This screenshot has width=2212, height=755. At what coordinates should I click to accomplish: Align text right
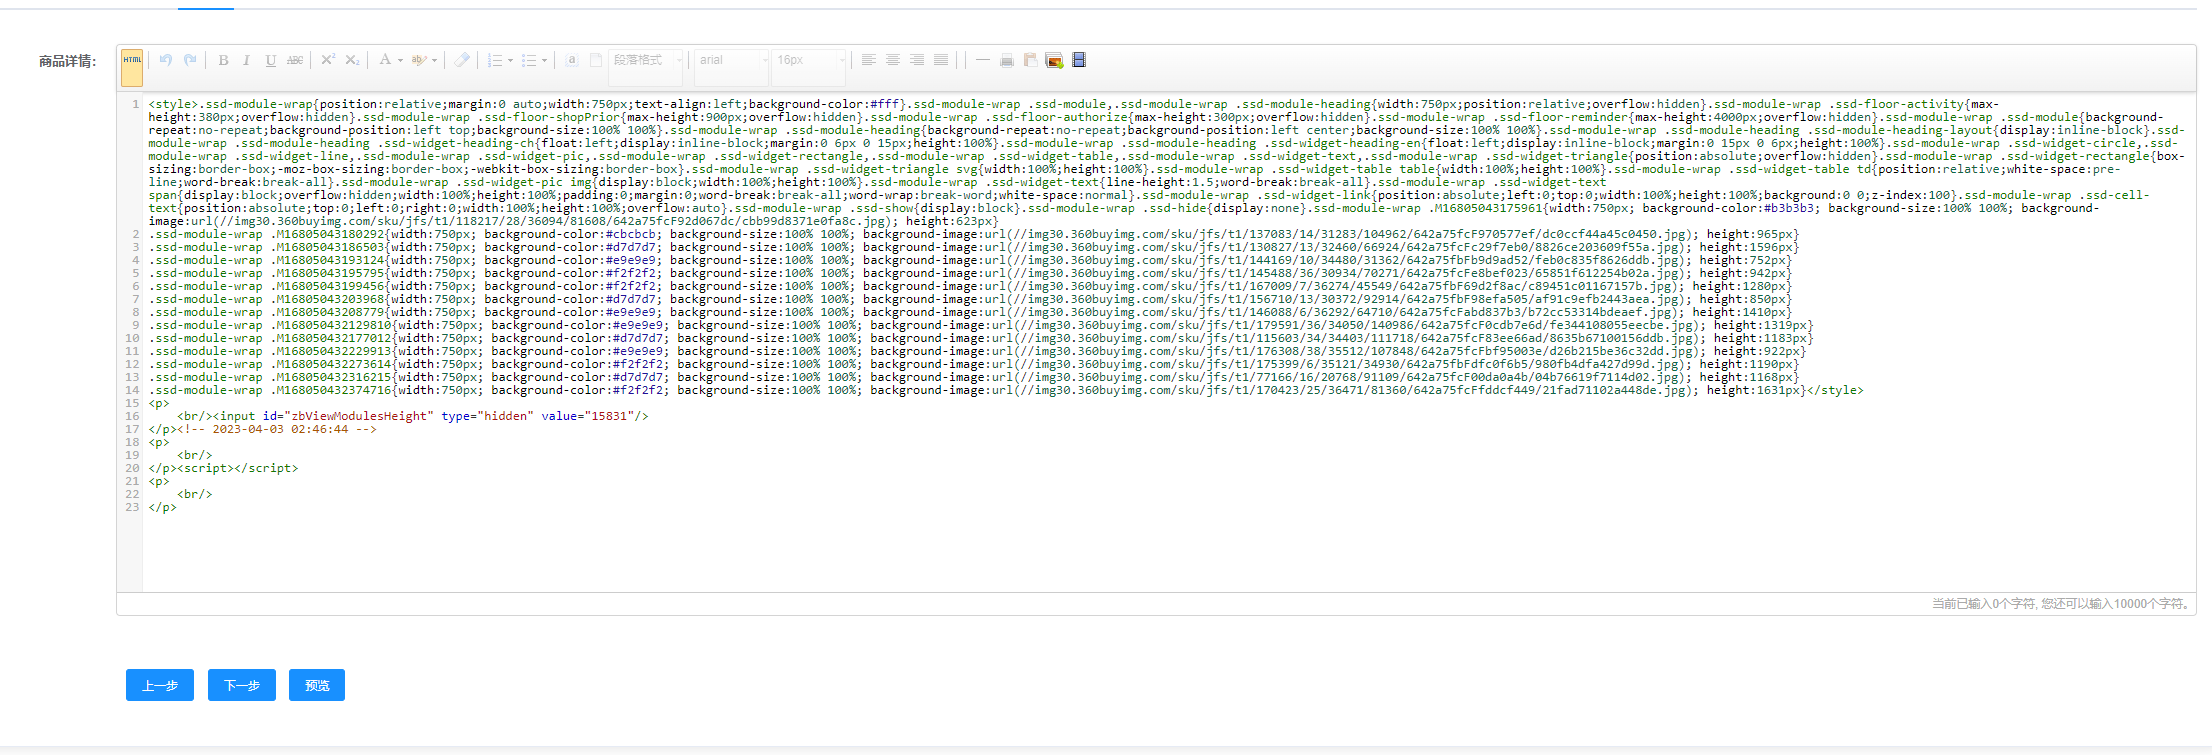coord(916,60)
